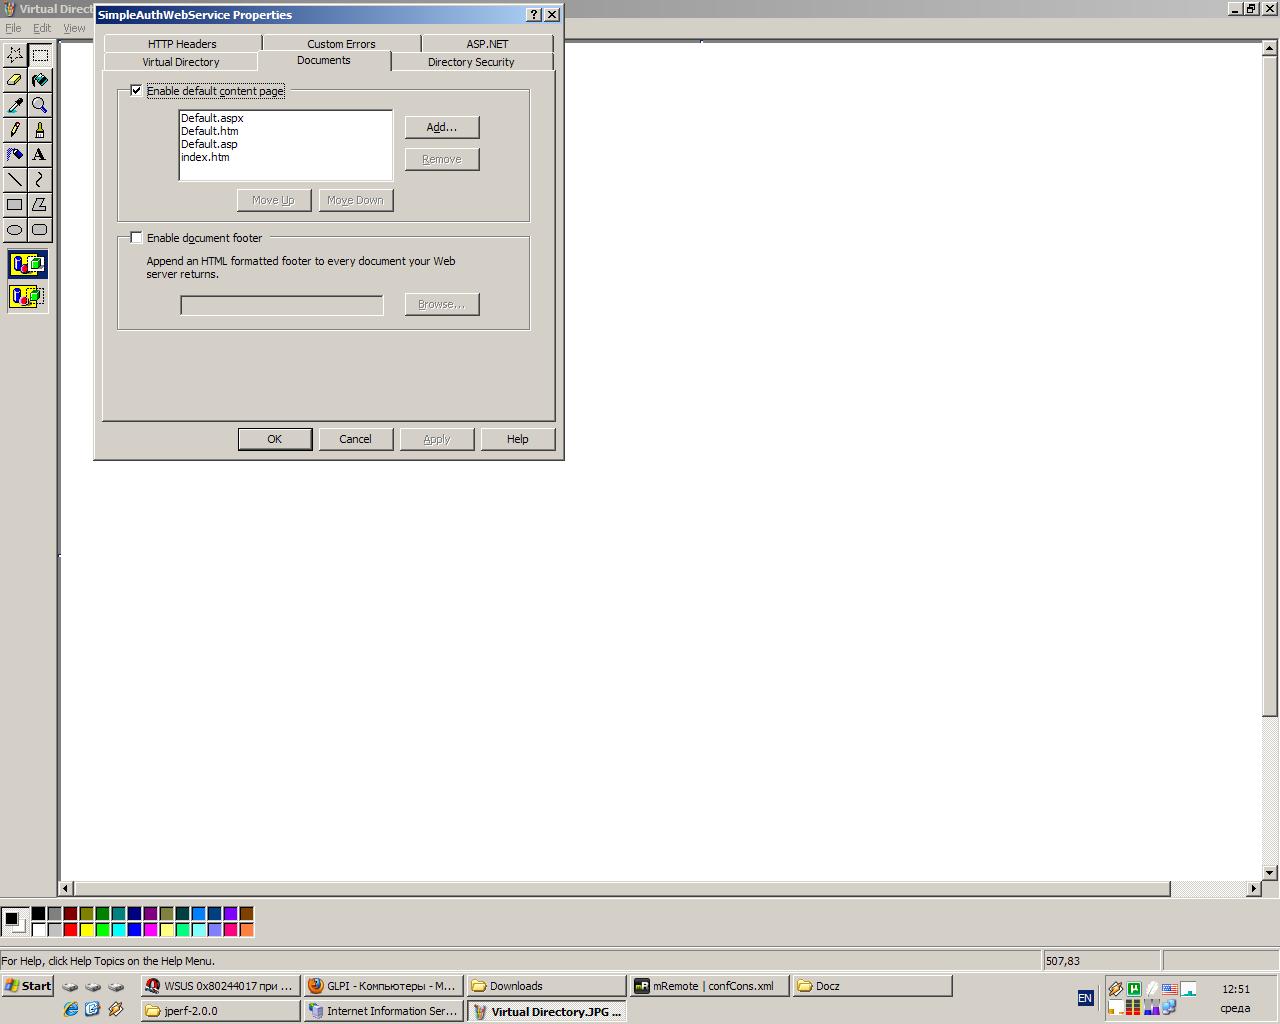Image resolution: width=1280 pixels, height=1024 pixels.
Task: Click the horizontal scrollbar right arrow
Action: 1254,888
